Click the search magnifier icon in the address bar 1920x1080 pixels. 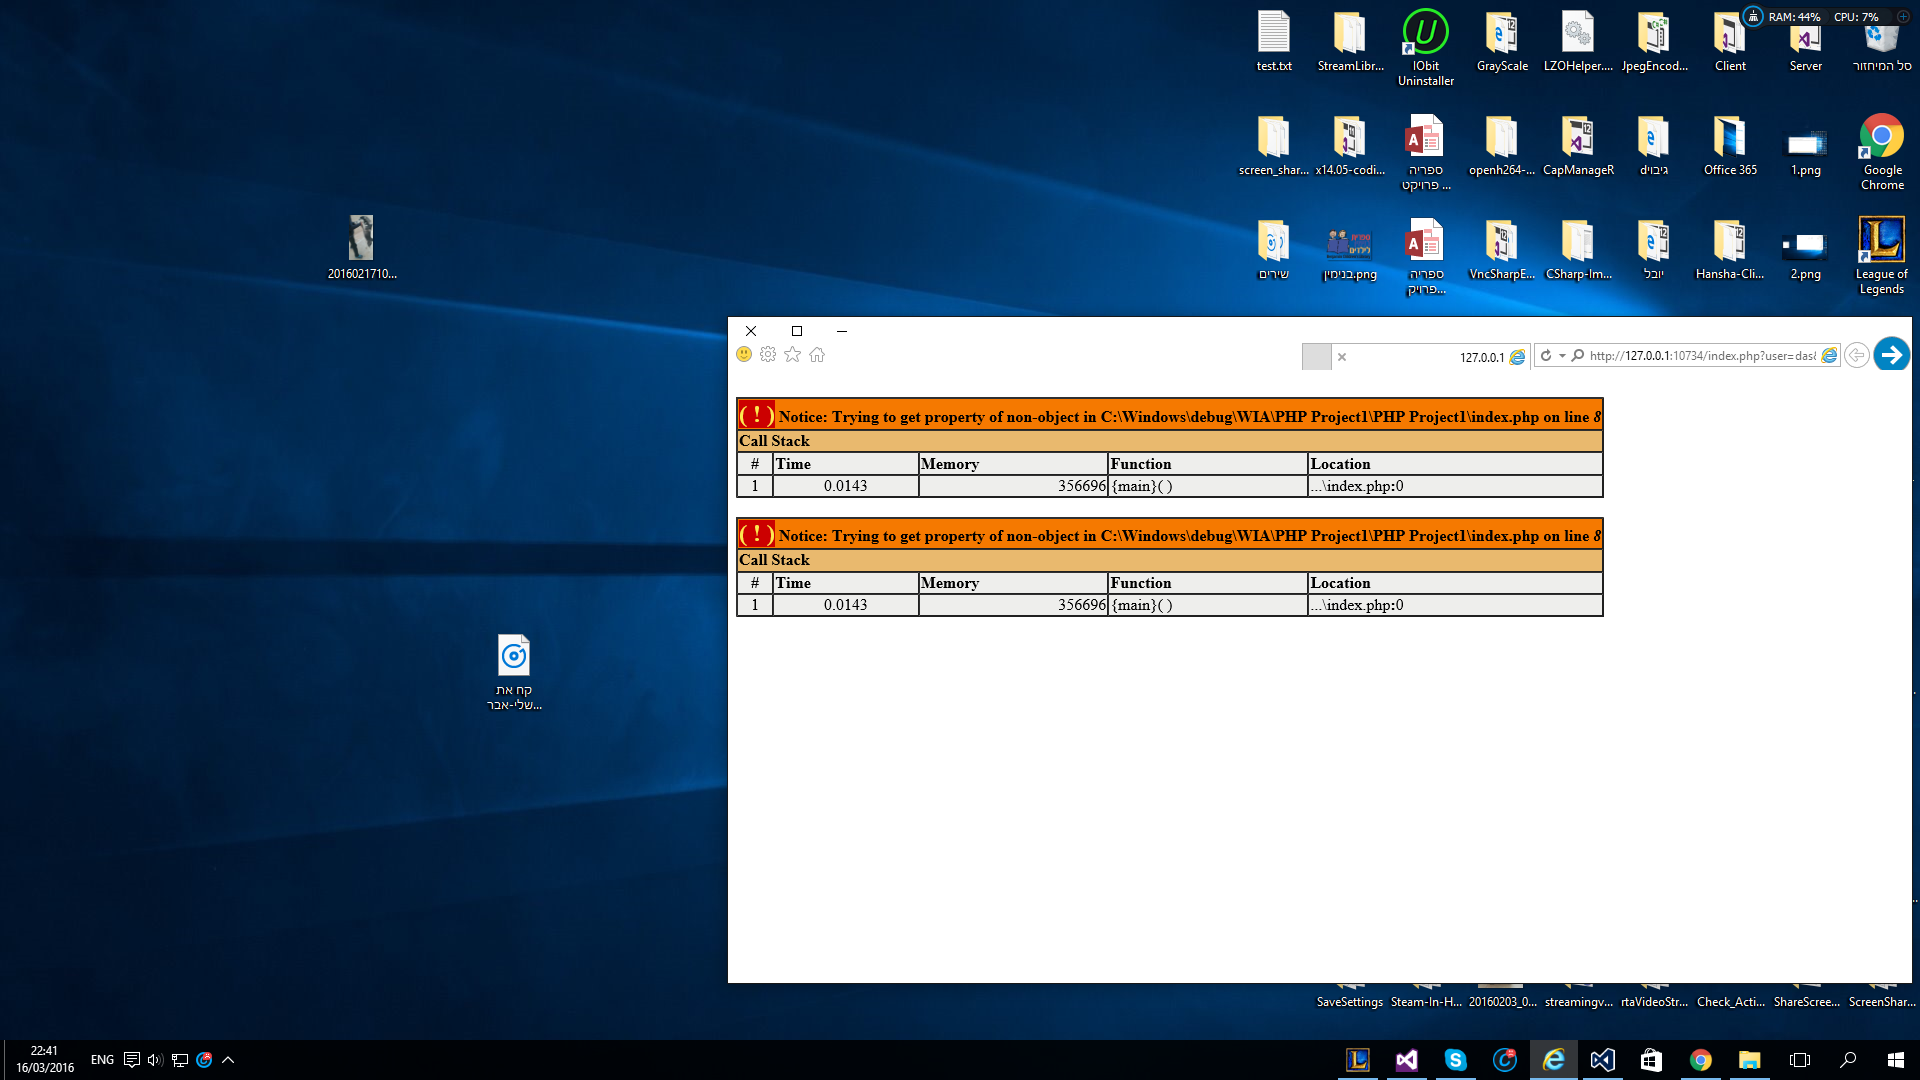pyautogui.click(x=1578, y=356)
